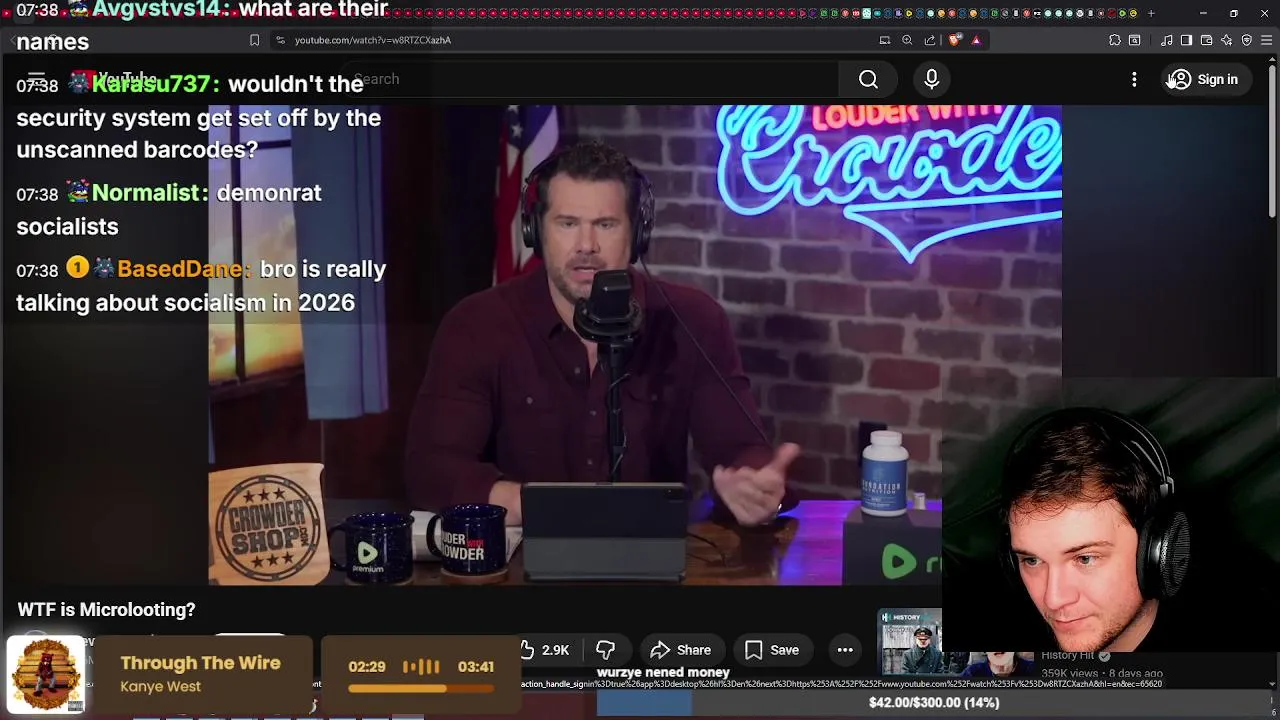Start voice search with the microphone icon
Screen dimensions: 1280x720
coord(931,79)
